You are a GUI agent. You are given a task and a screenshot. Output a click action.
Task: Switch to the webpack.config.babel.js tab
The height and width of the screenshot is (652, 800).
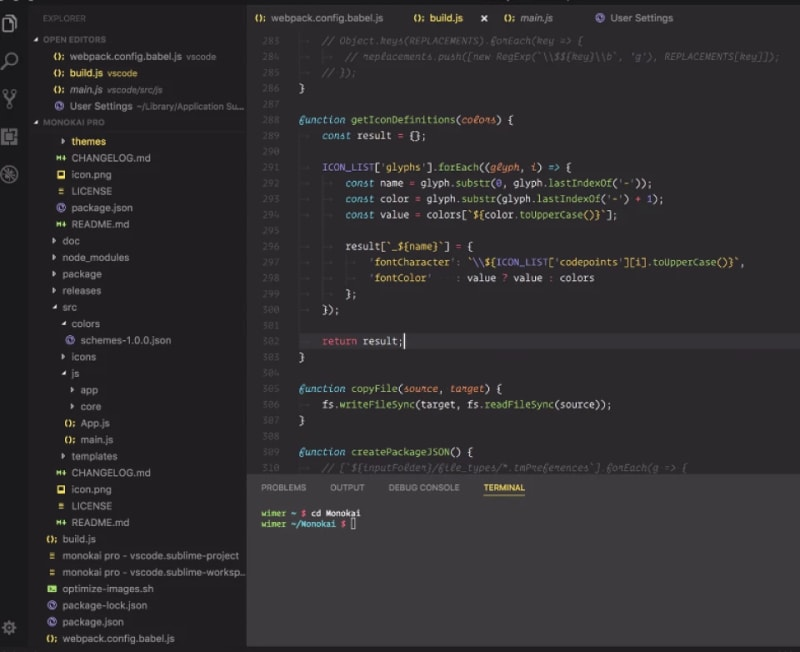coord(326,18)
